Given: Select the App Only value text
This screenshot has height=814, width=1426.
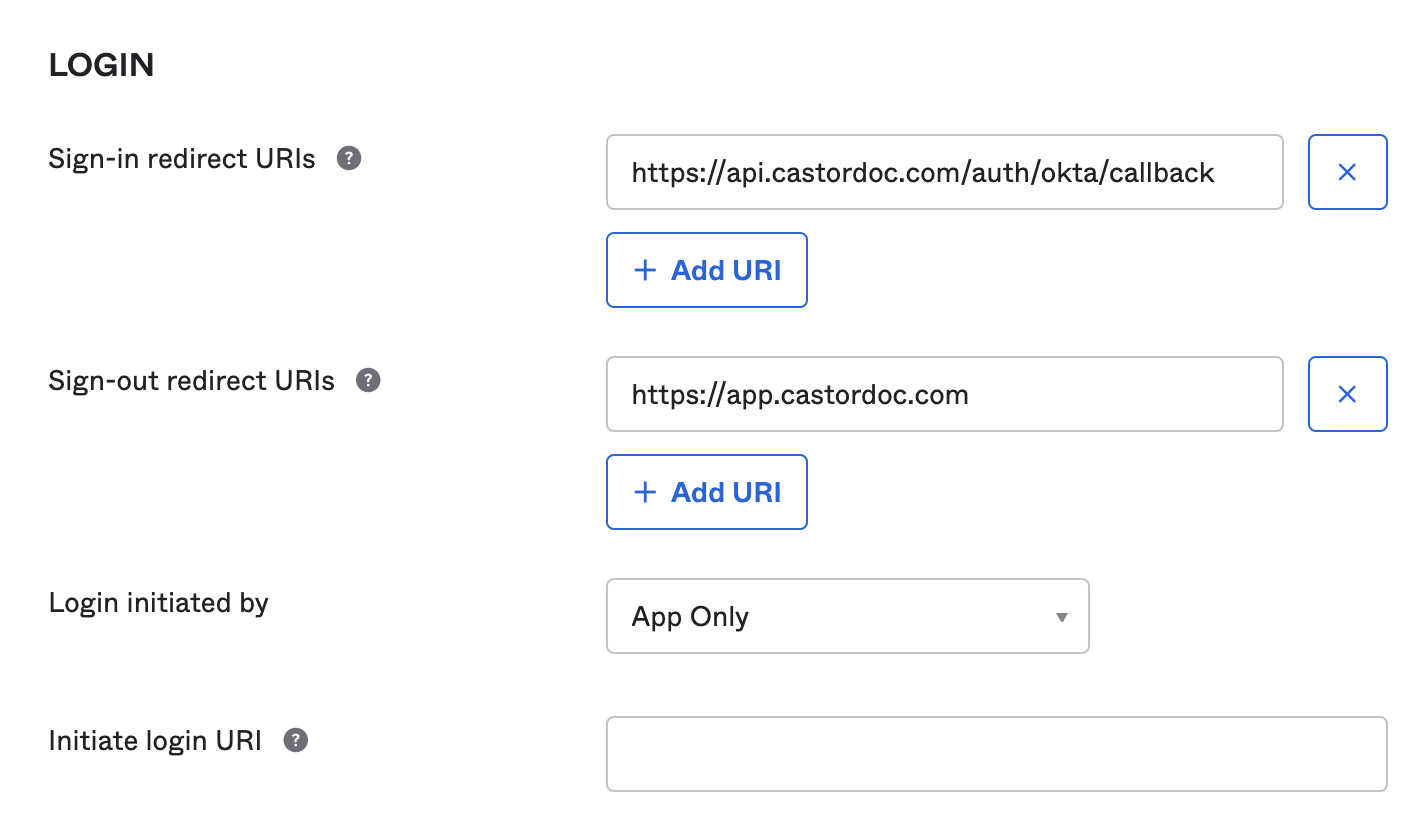Looking at the screenshot, I should click(x=690, y=617).
